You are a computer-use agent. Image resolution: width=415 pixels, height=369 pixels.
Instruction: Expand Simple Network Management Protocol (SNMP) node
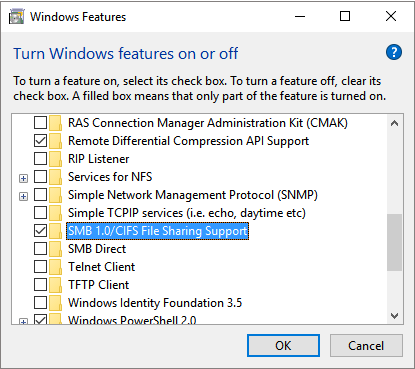click(x=23, y=197)
